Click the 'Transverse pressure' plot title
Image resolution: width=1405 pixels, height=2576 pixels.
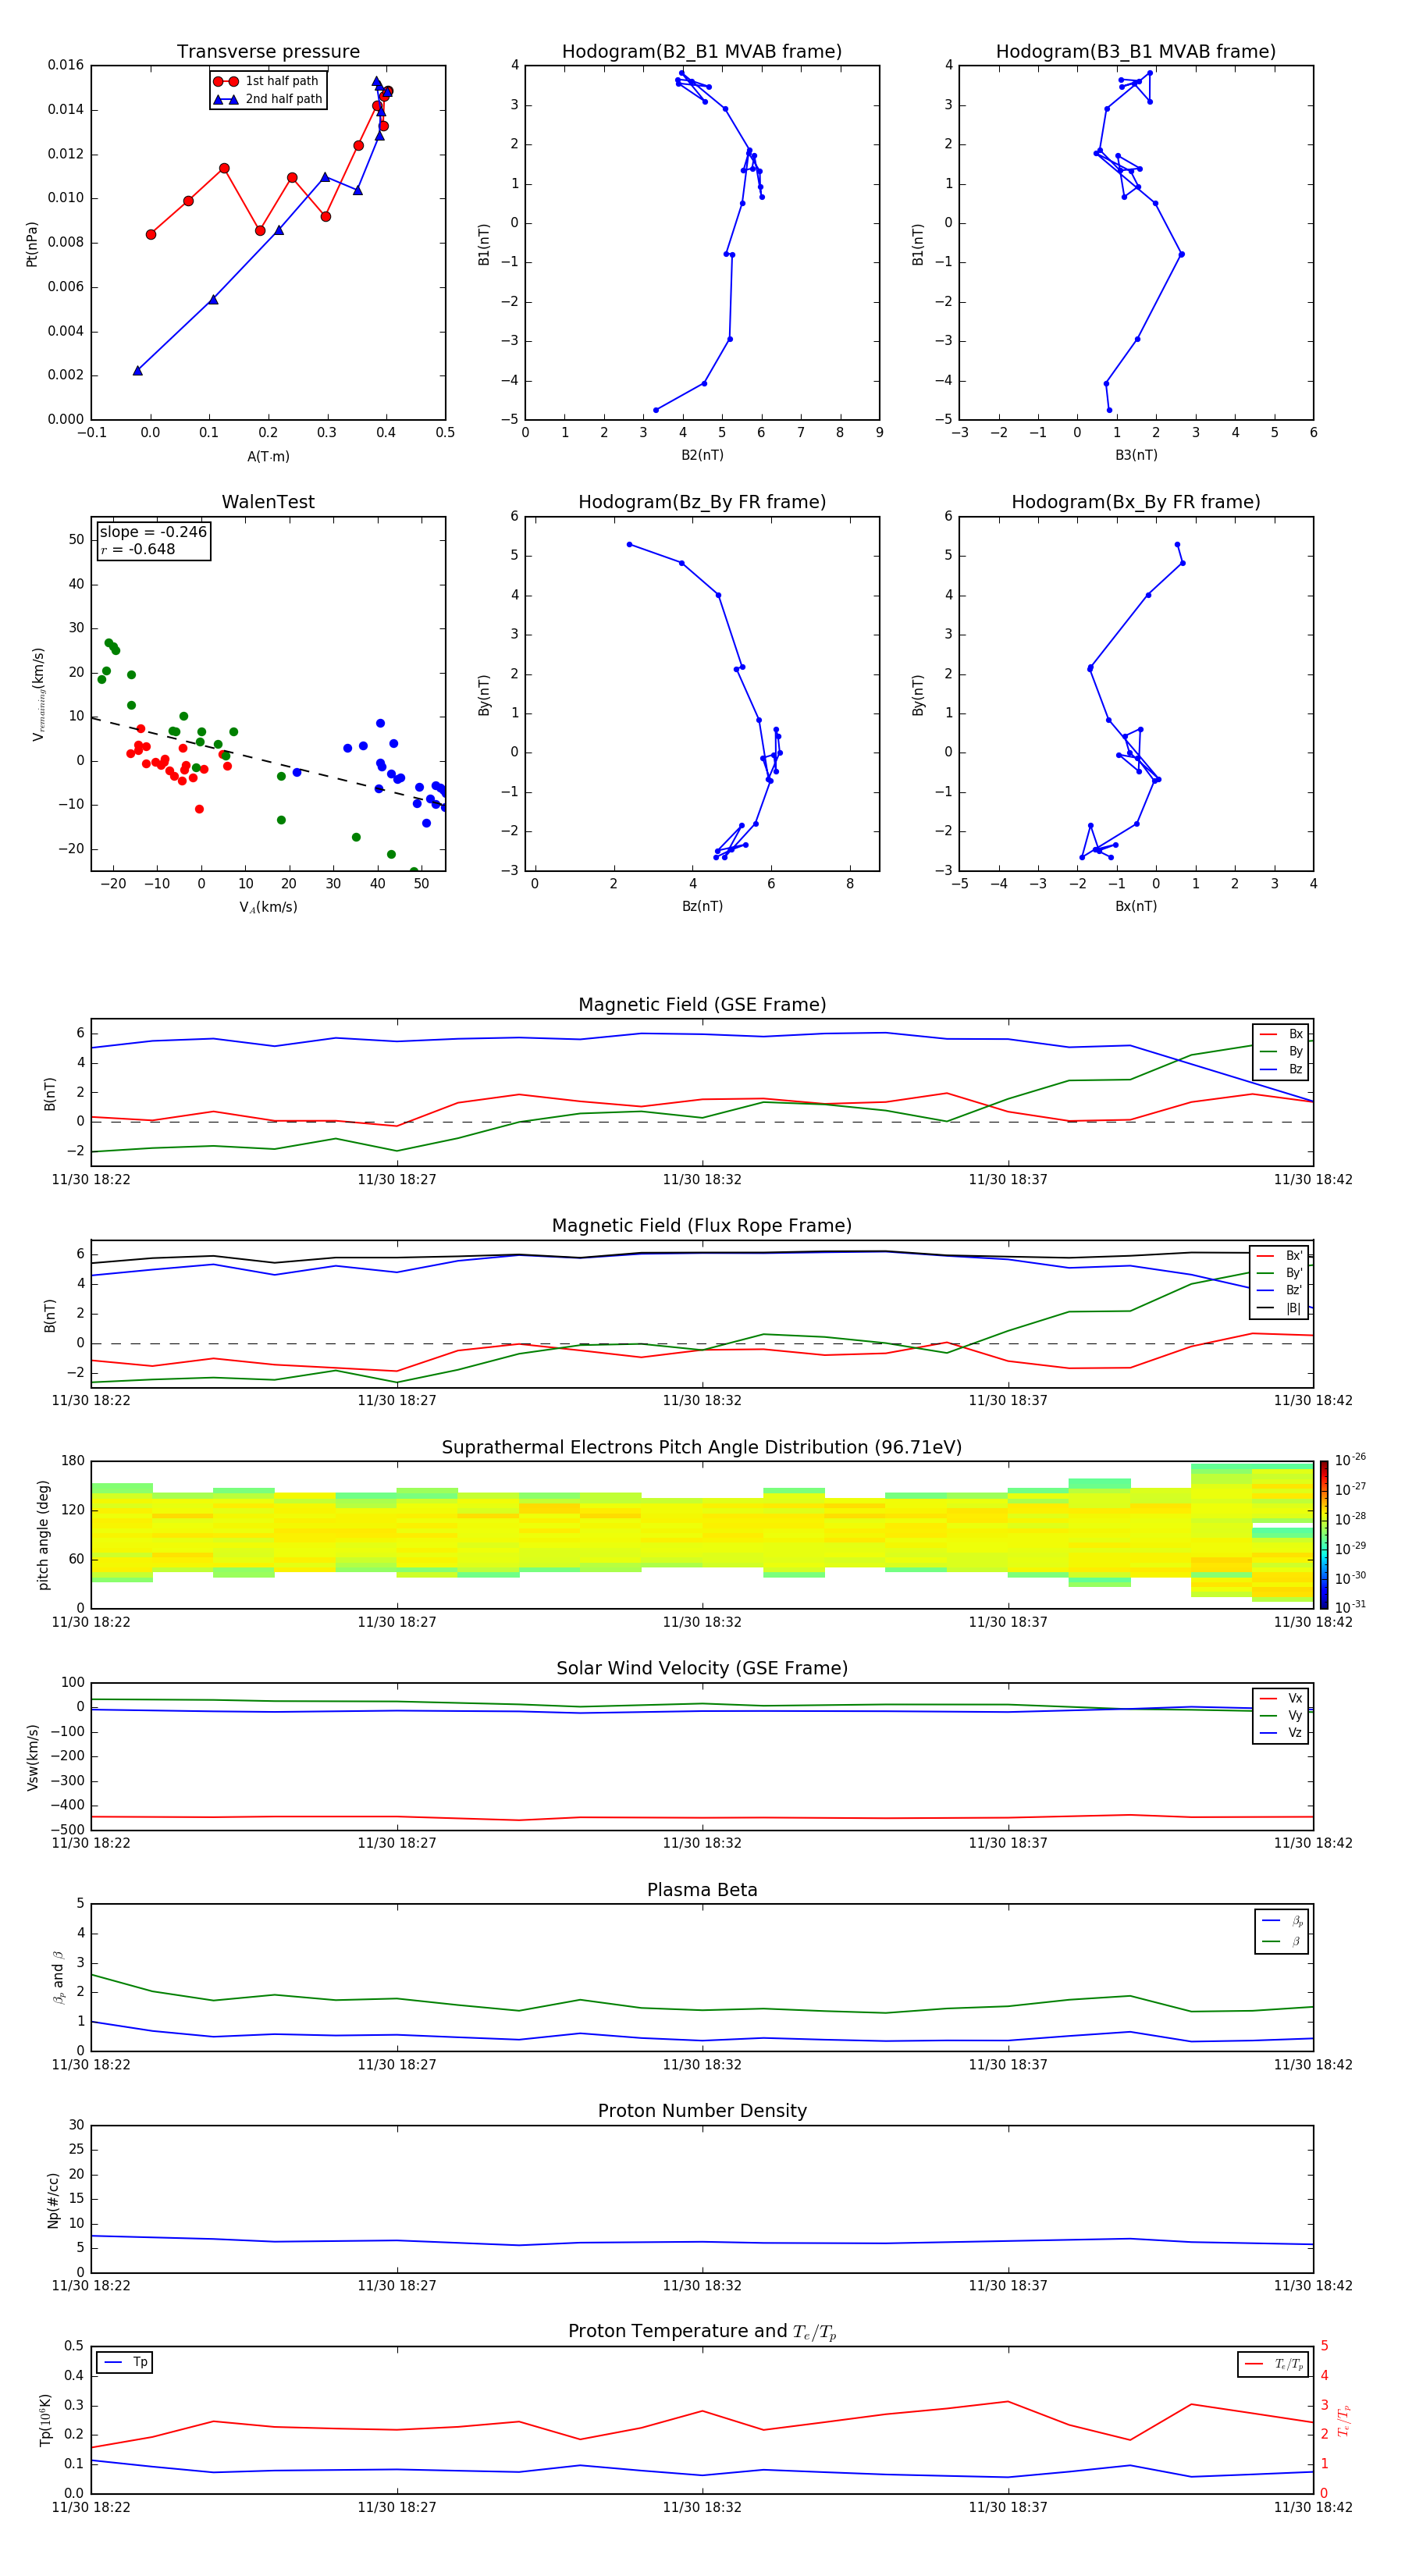click(268, 52)
